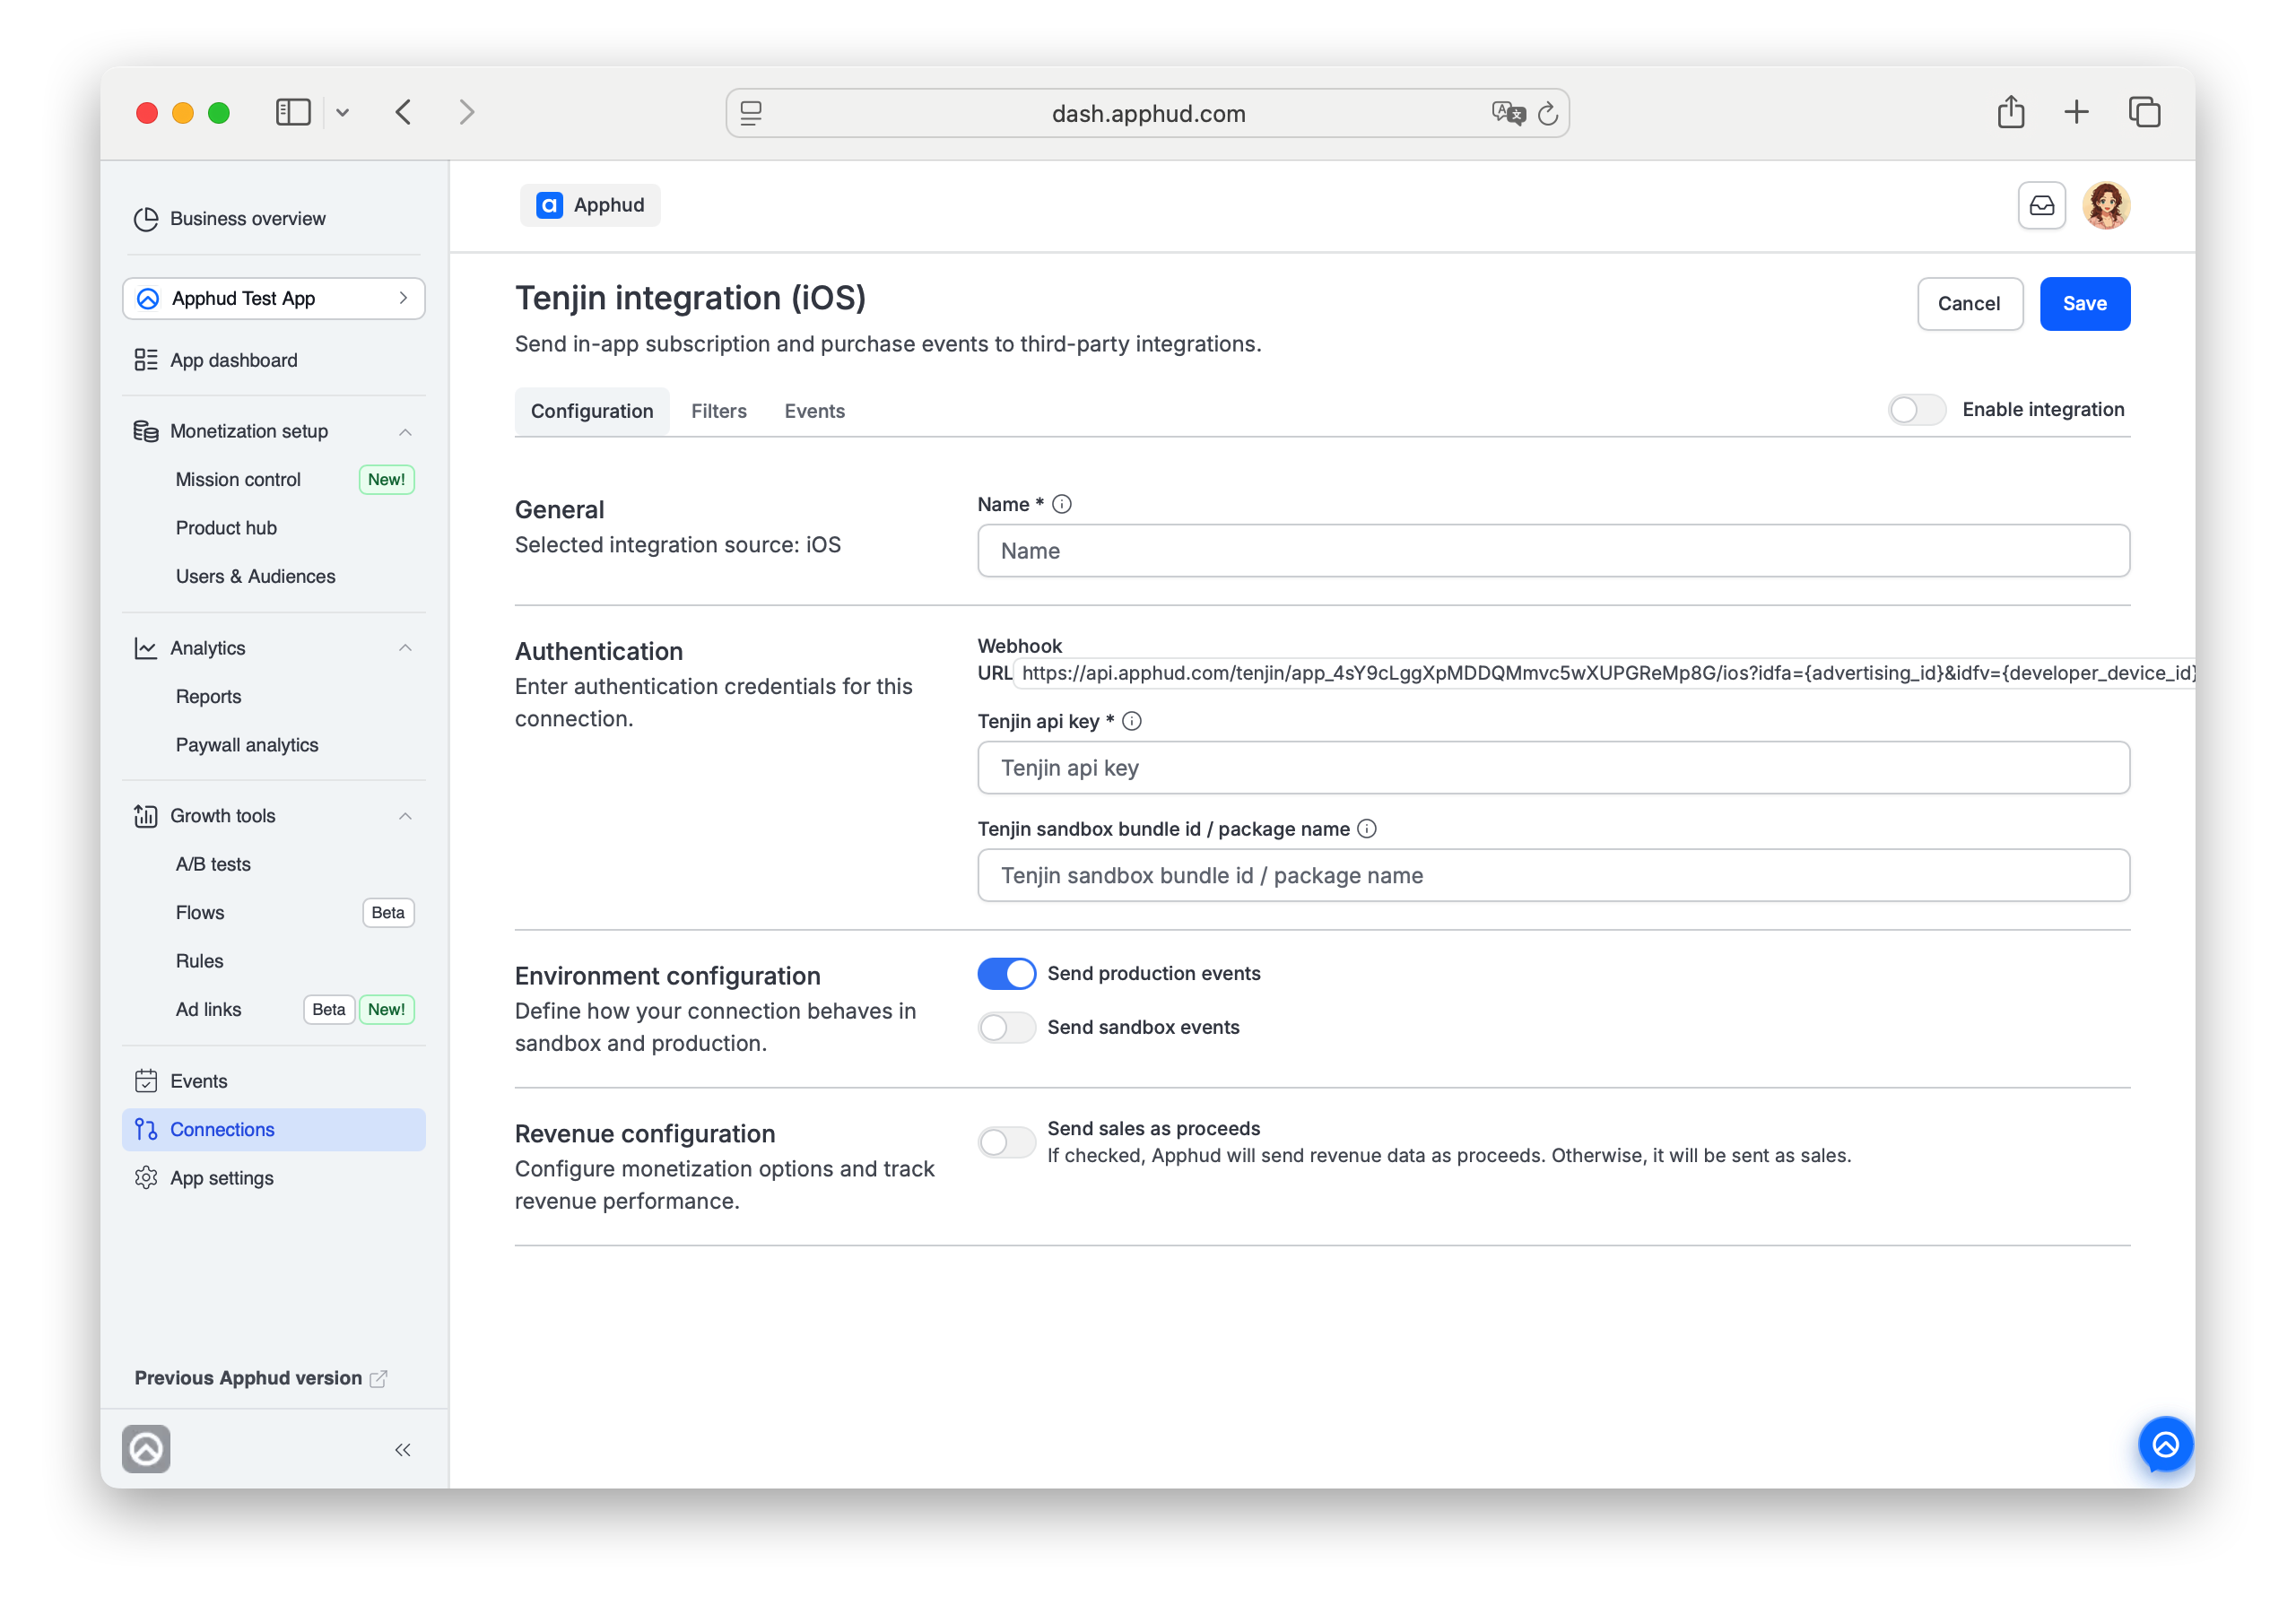Click the Apphud Test App logo icon

point(148,299)
